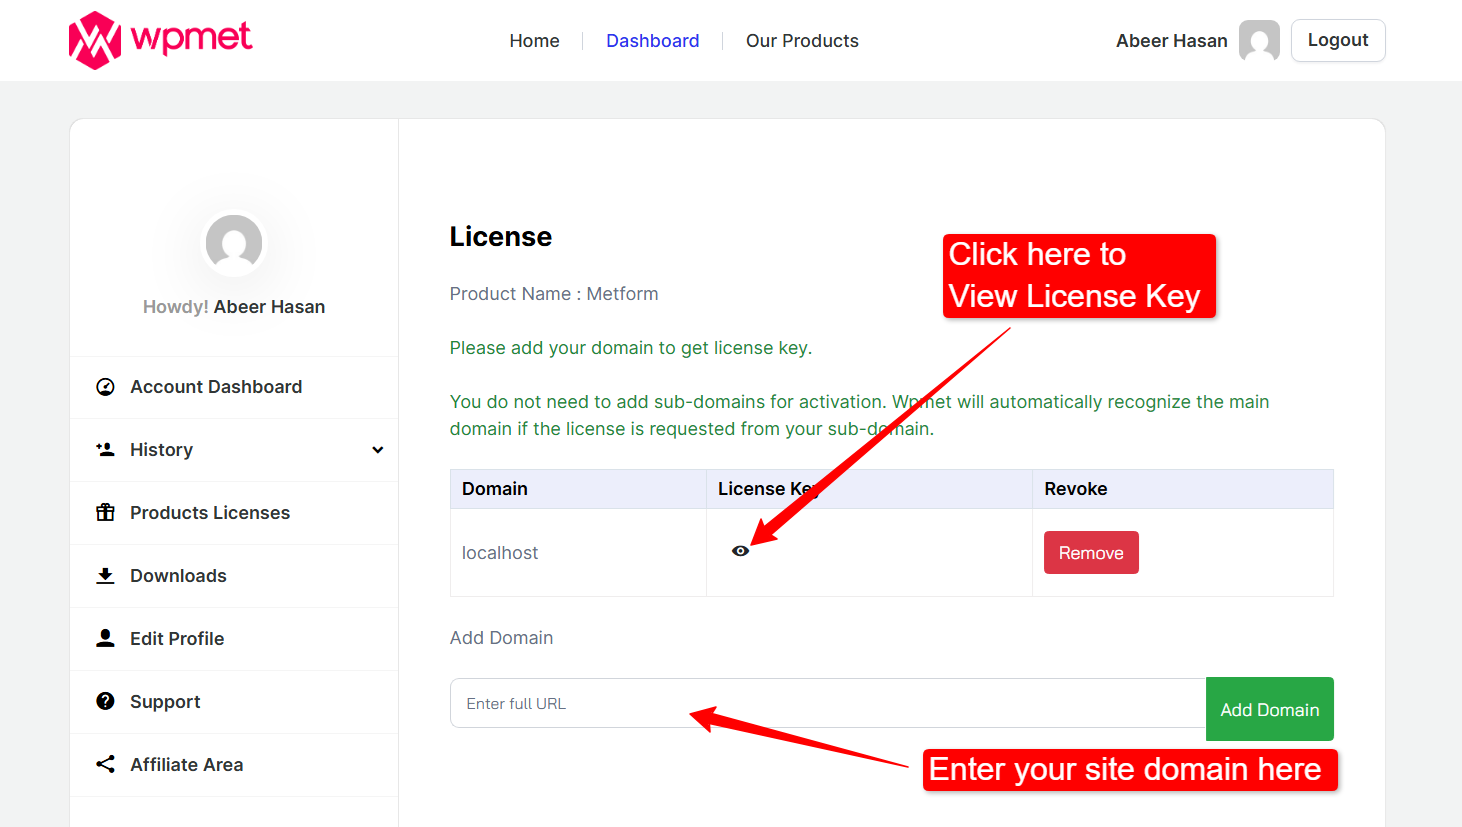
Task: Open Our Products in top navigation
Action: (x=802, y=41)
